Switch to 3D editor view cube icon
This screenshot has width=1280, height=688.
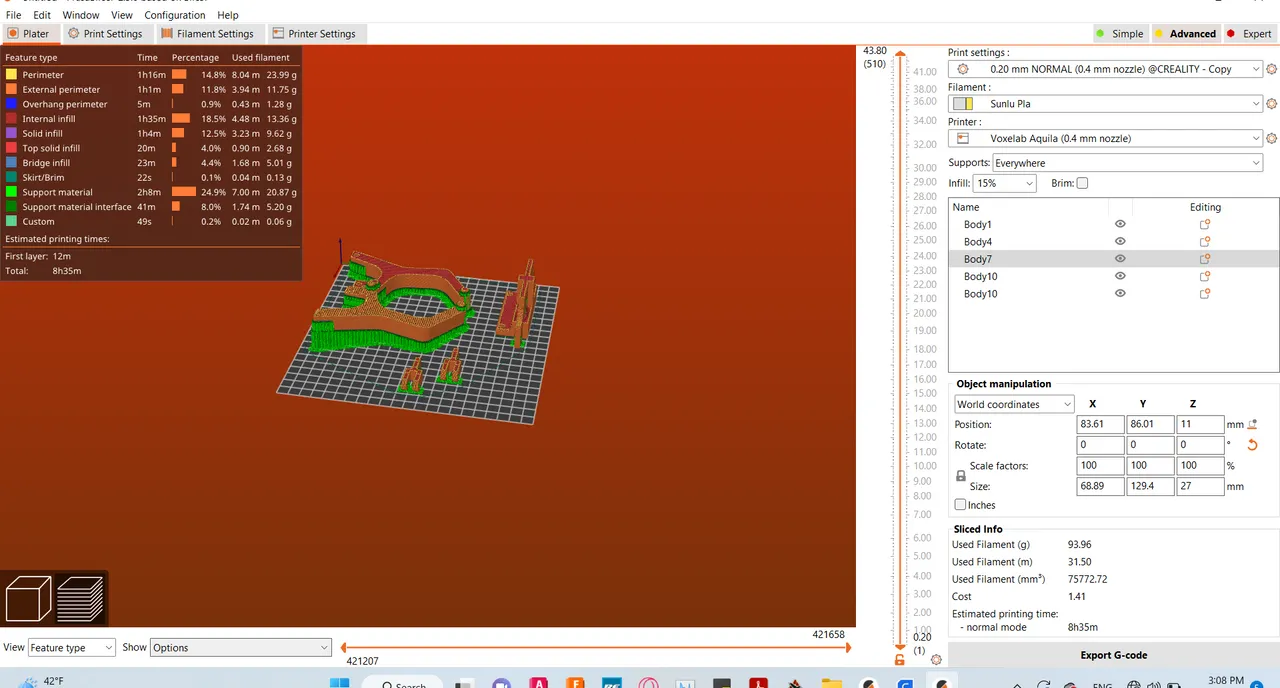click(28, 599)
